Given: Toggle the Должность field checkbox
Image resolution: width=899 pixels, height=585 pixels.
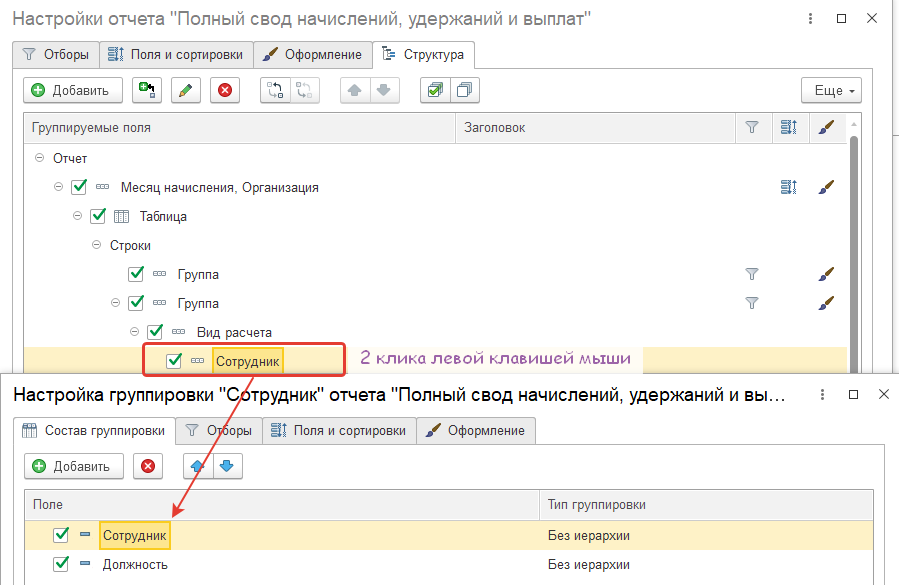Looking at the screenshot, I should [61, 565].
